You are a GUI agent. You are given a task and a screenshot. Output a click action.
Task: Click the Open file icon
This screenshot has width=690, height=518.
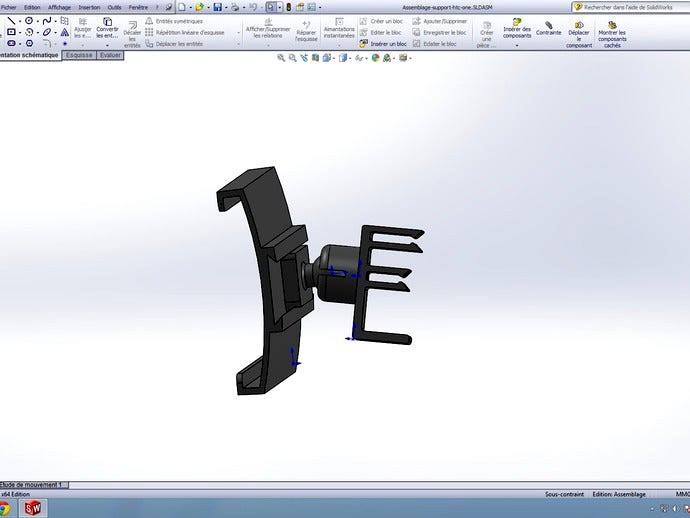[x=199, y=7]
